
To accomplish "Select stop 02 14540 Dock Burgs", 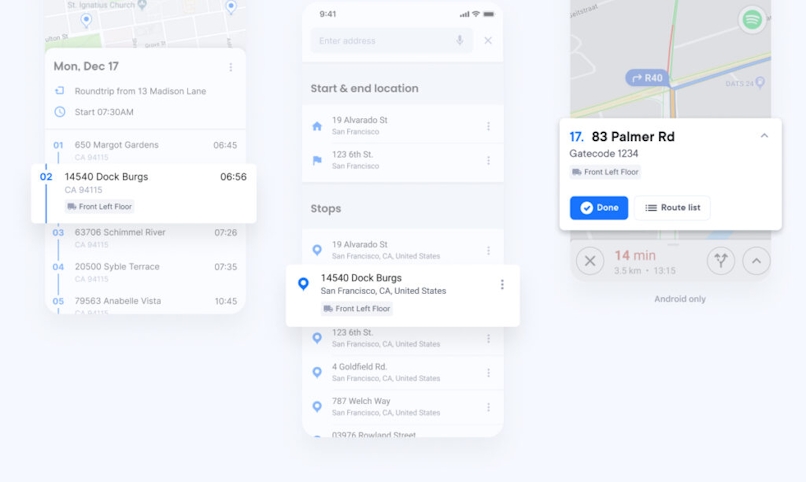I will tap(144, 193).
